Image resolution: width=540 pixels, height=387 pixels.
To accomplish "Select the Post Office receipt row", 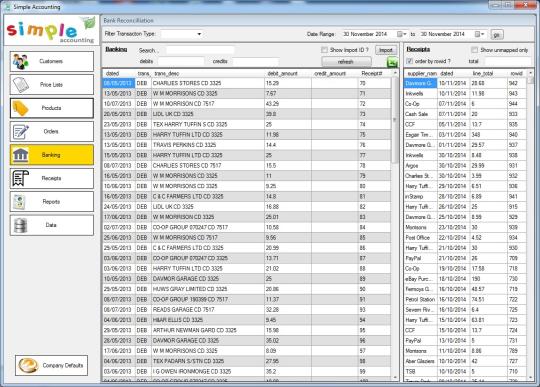I will [466, 238].
